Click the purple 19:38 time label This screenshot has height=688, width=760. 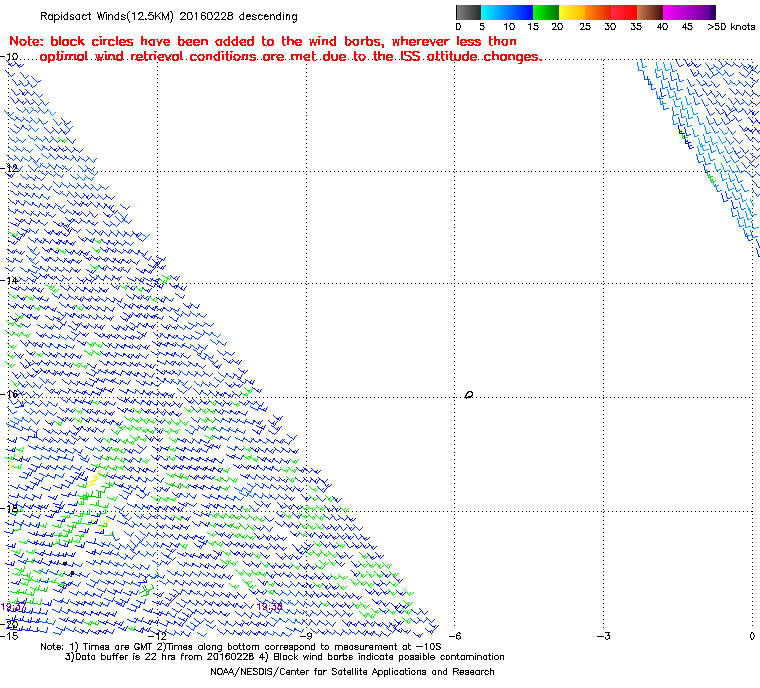(269, 607)
